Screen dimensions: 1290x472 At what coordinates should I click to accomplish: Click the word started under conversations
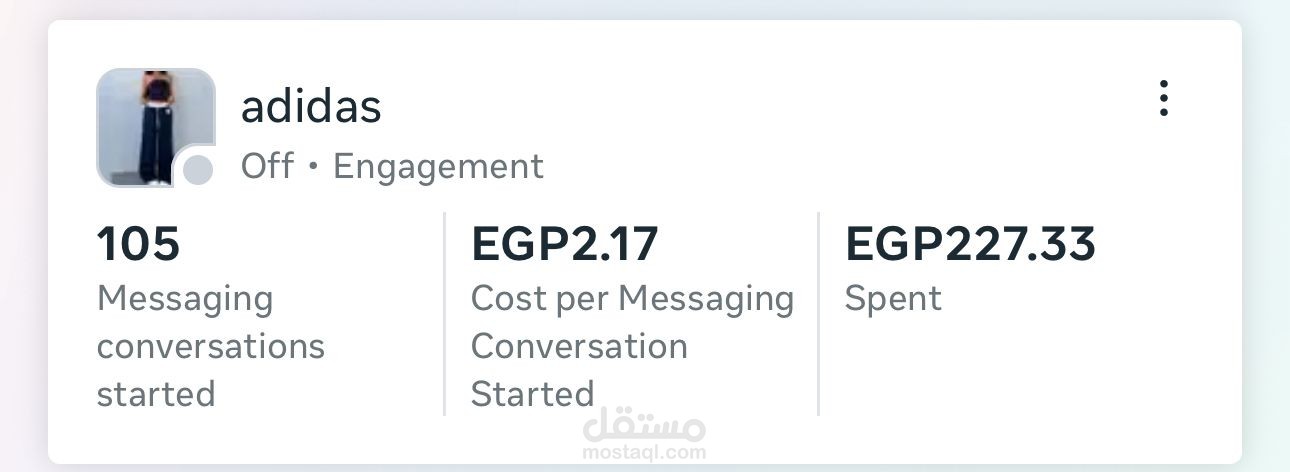coord(156,394)
